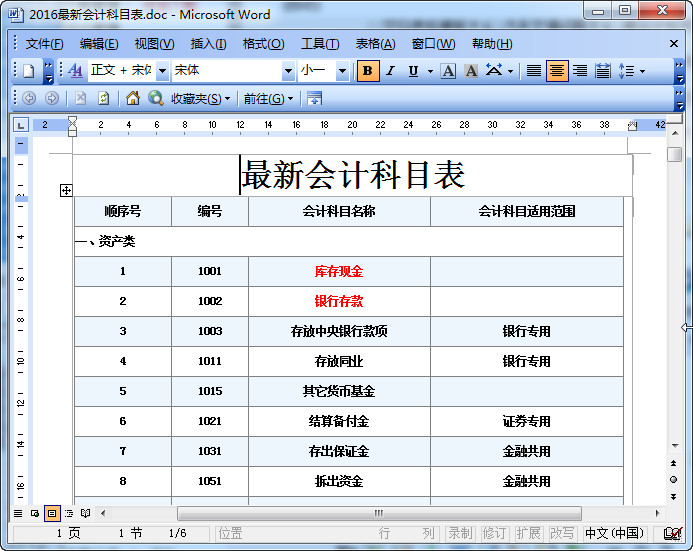Create a new blank document
Screen dimensions: 693x551
[29, 71]
